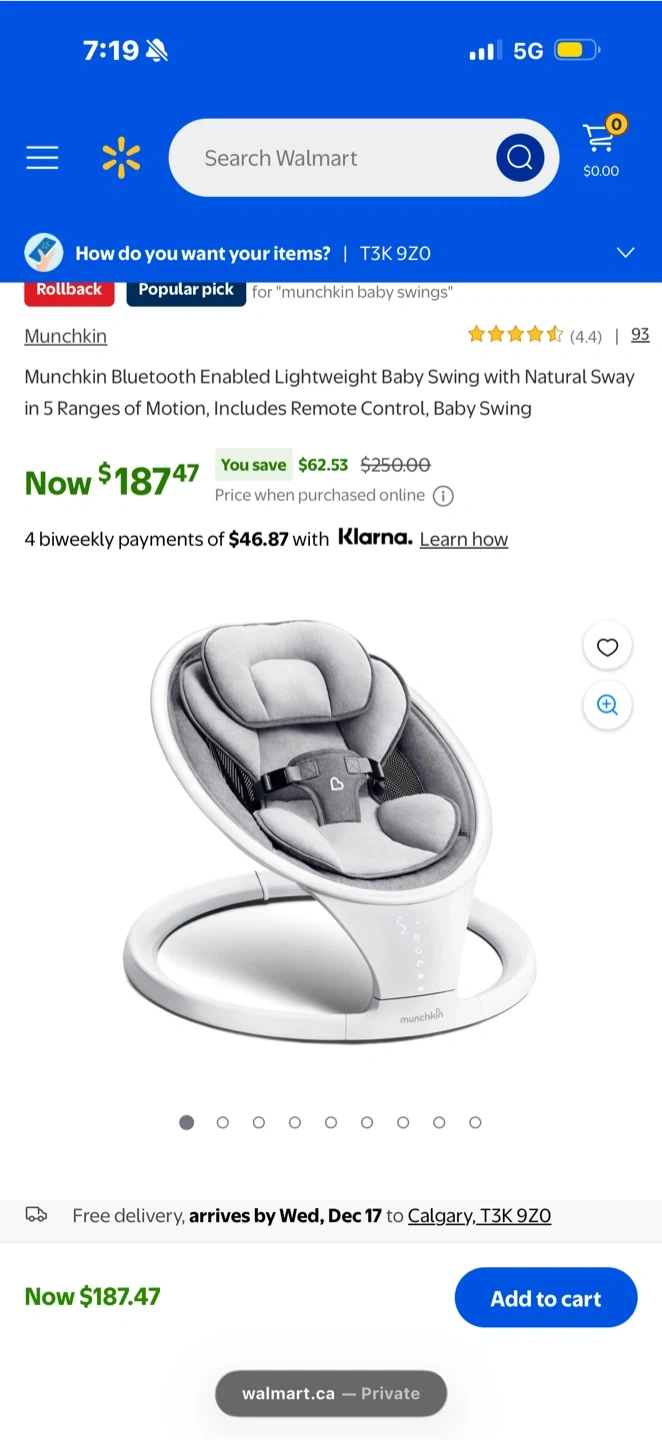The image size is (662, 1440).
Task: Tap the blue search magnifier button
Action: 520,158
